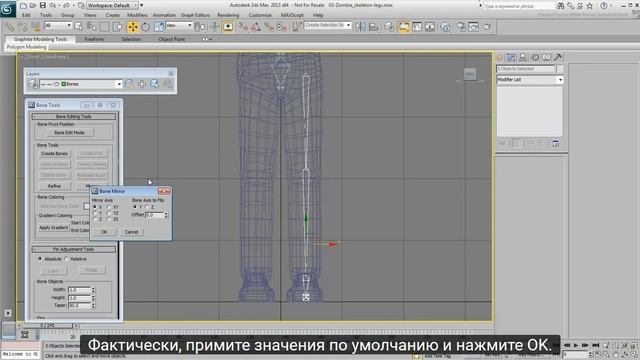This screenshot has width=640, height=360.
Task: Open the Animation menu
Action: click(x=164, y=15)
